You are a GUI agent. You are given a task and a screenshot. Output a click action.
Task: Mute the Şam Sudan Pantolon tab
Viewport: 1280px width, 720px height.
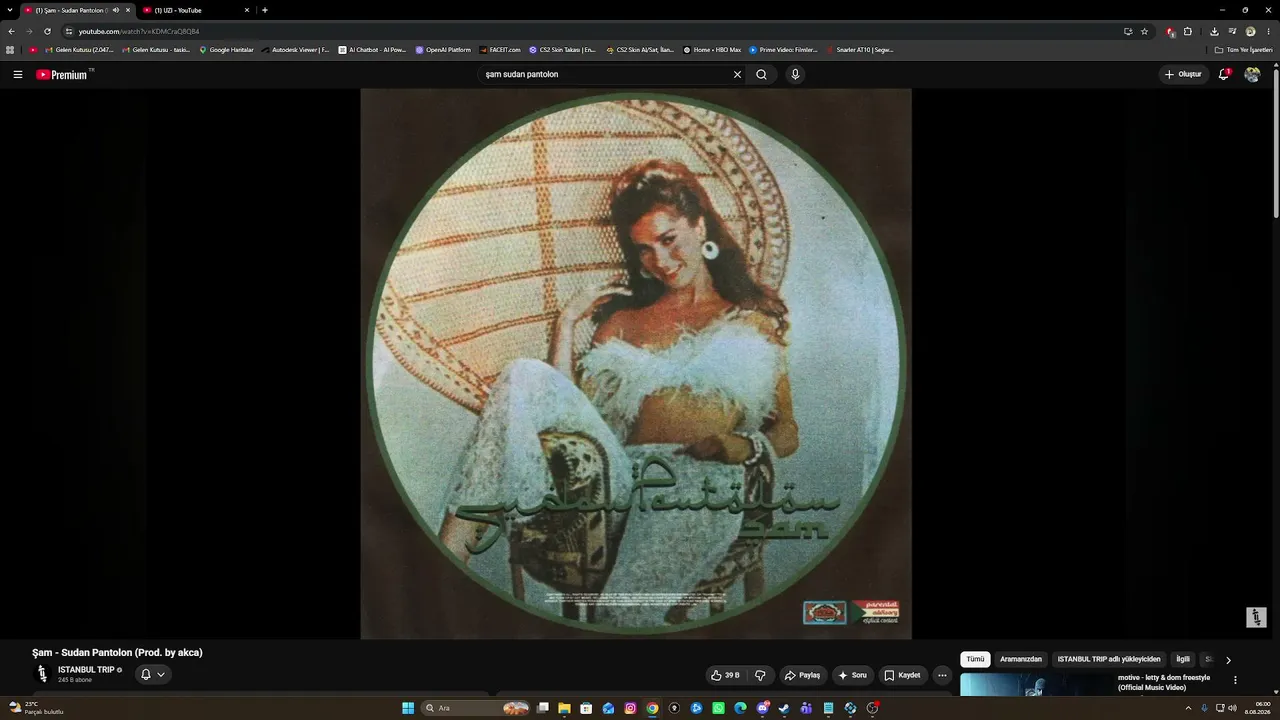[x=116, y=10]
